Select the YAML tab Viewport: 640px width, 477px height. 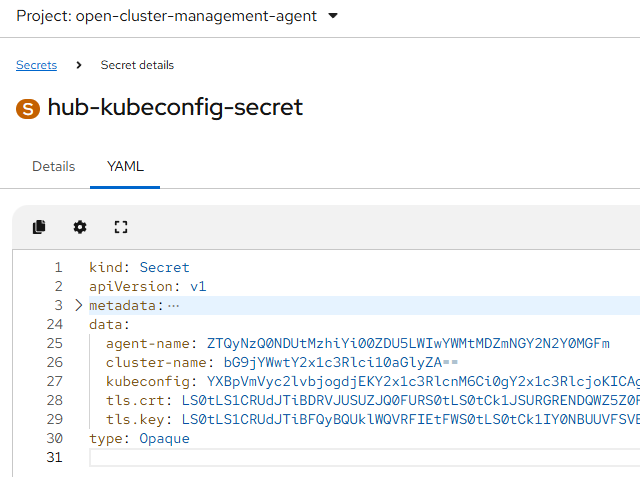tap(125, 166)
